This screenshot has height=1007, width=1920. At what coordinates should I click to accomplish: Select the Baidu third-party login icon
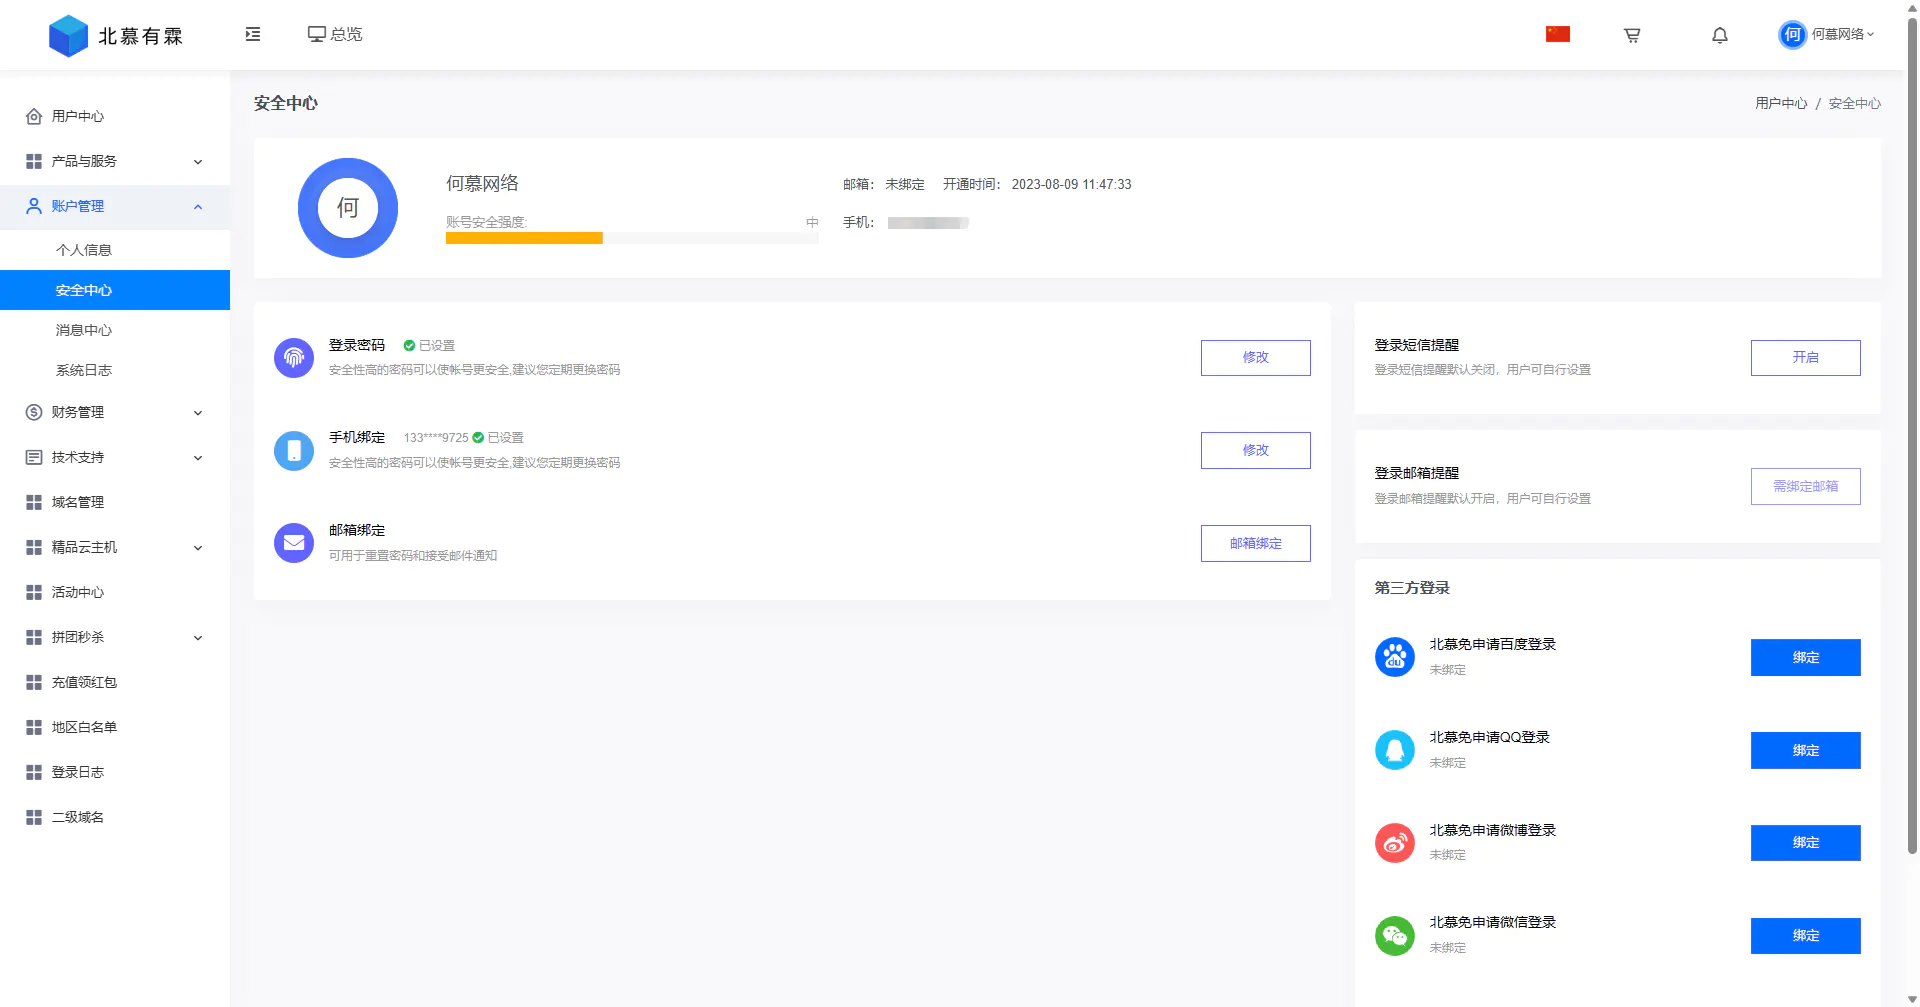(x=1394, y=657)
